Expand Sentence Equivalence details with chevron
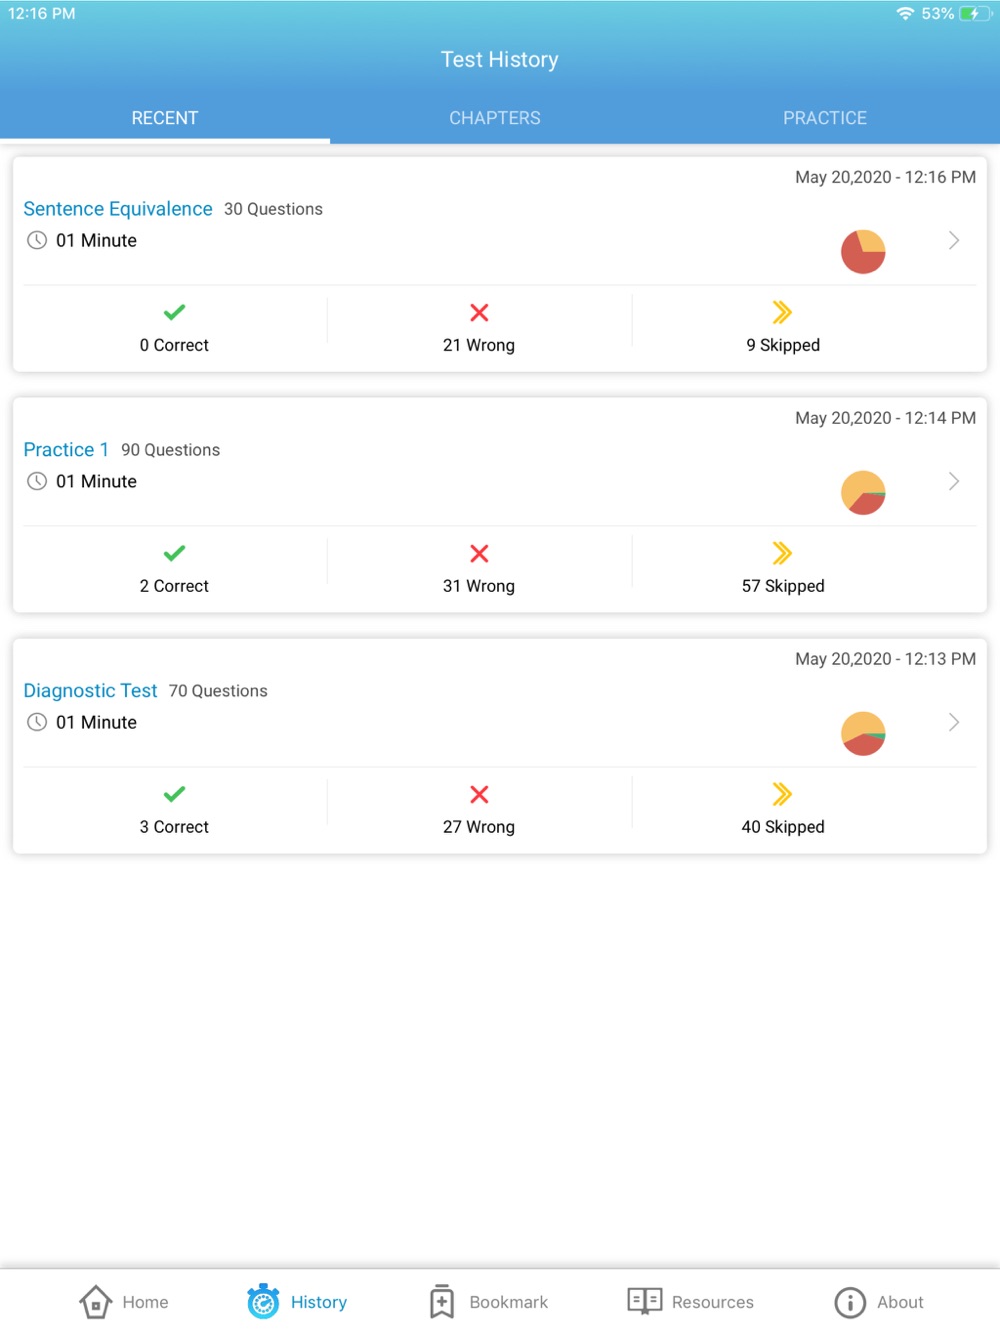This screenshot has width=1000, height=1334. [954, 240]
